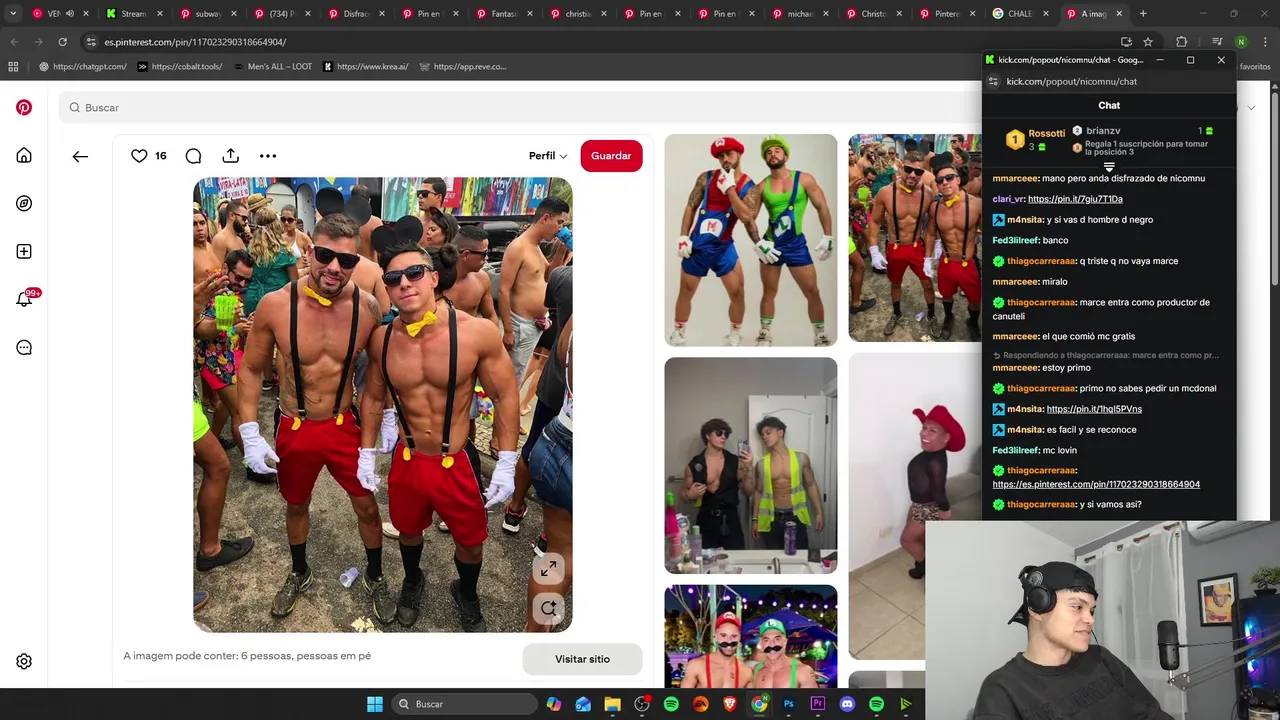The height and width of the screenshot is (720, 1280).
Task: Open File Explorer from the taskbar
Action: (x=612, y=704)
